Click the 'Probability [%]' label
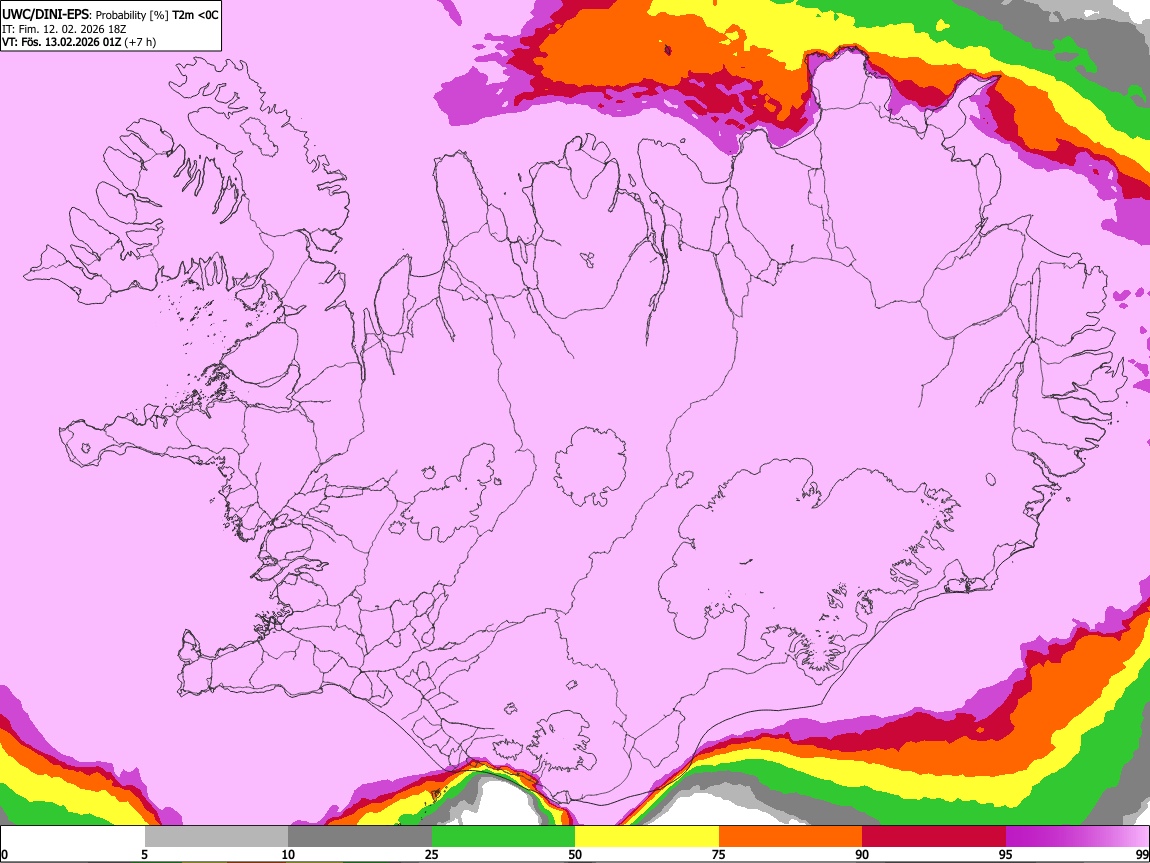Viewport: 1150px width, 863px height. click(x=132, y=15)
